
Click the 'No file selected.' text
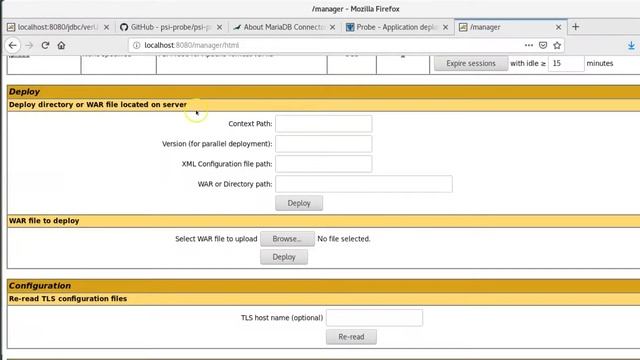(344, 239)
